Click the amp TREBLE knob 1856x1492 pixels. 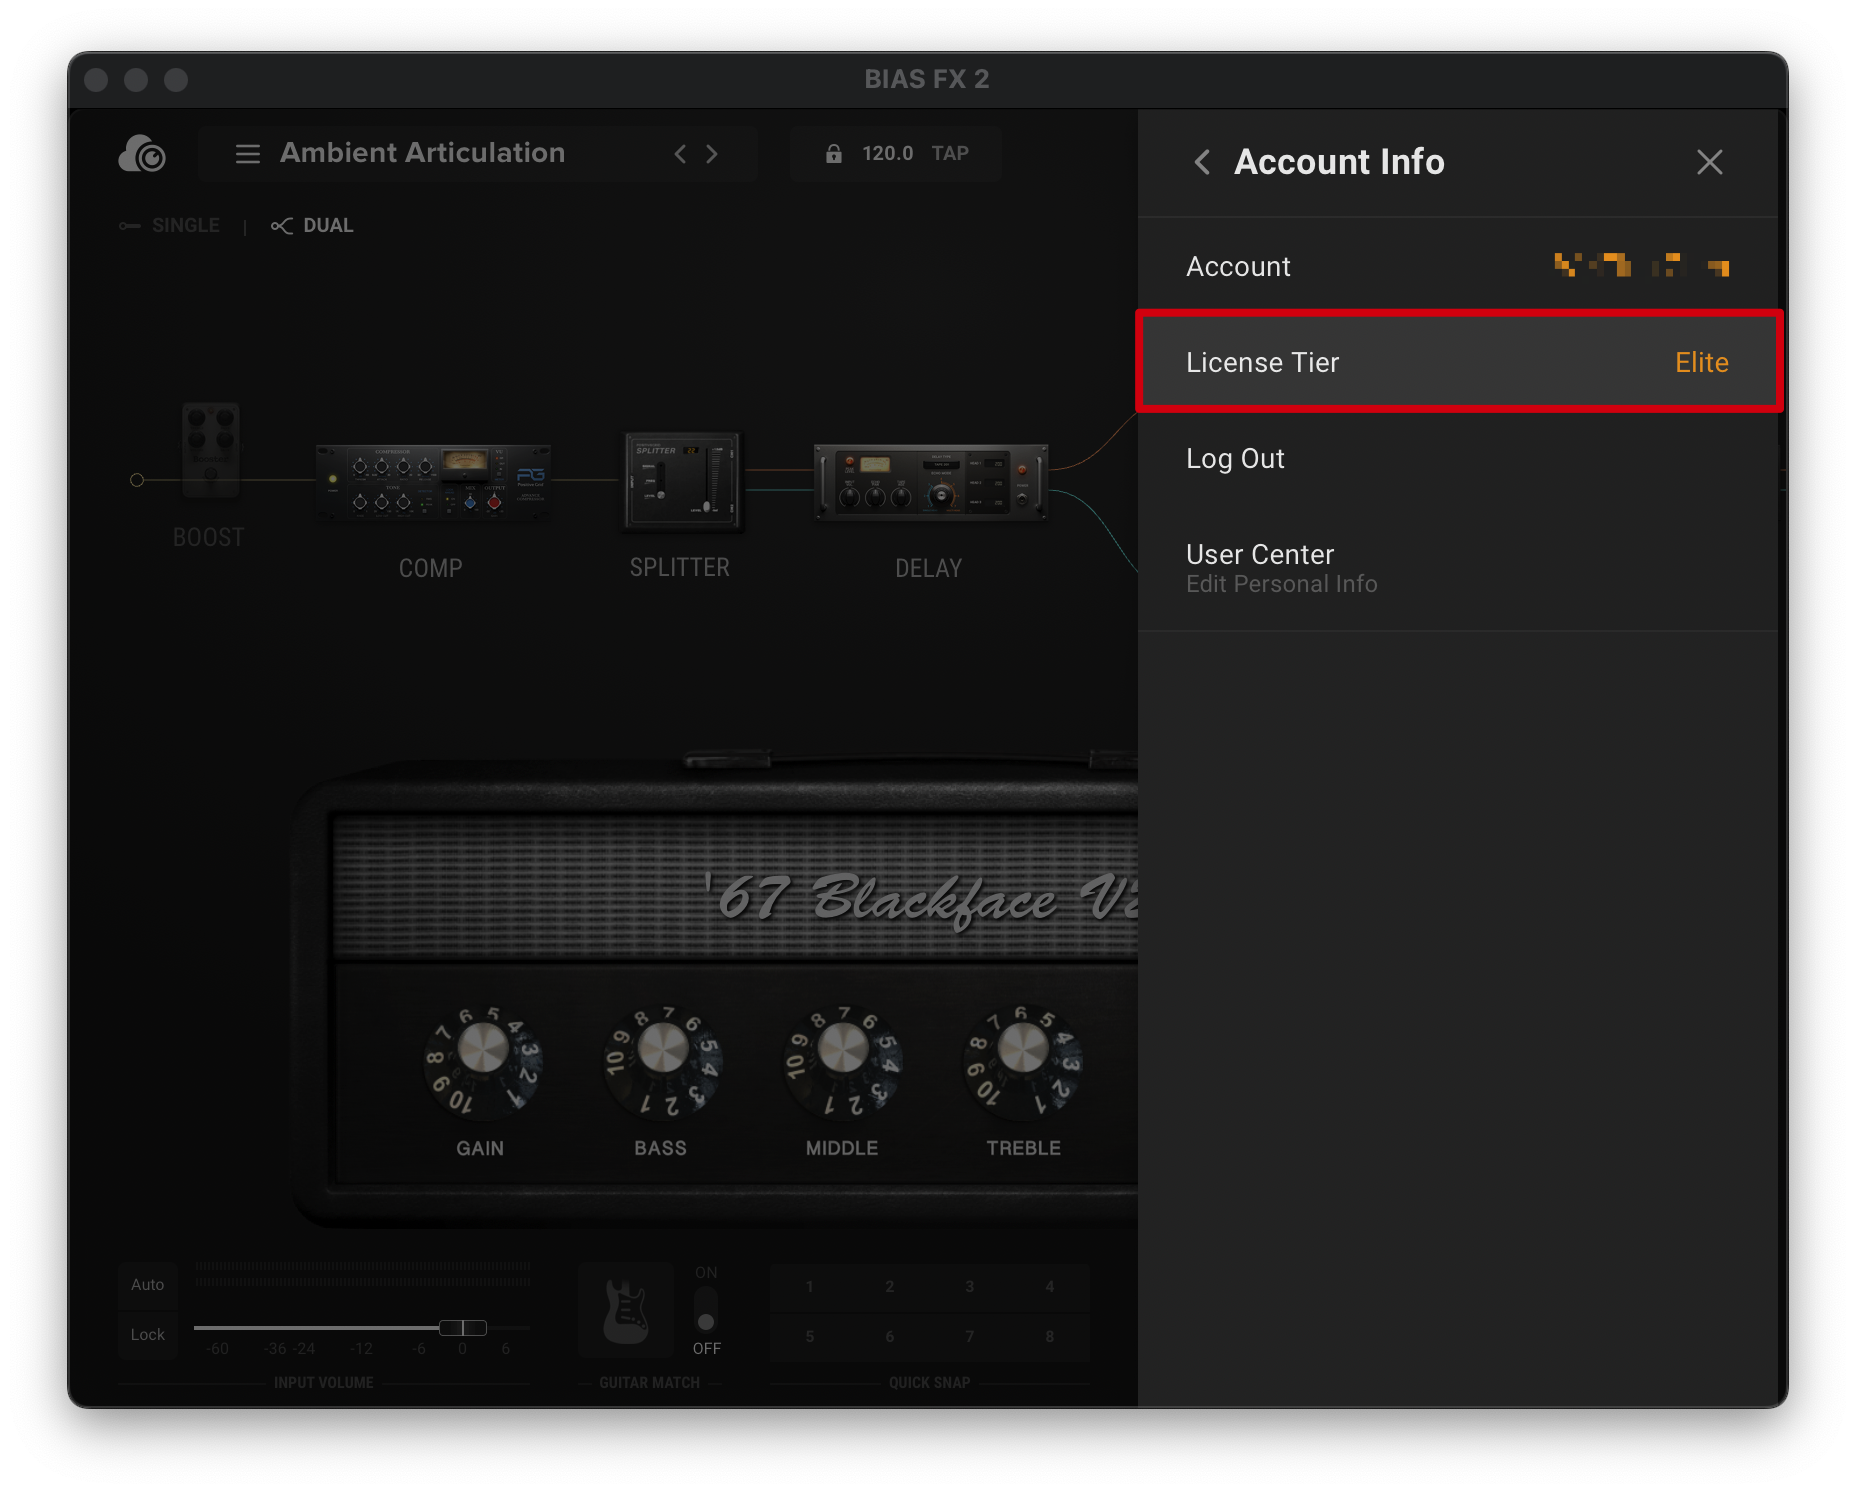tap(1023, 1049)
